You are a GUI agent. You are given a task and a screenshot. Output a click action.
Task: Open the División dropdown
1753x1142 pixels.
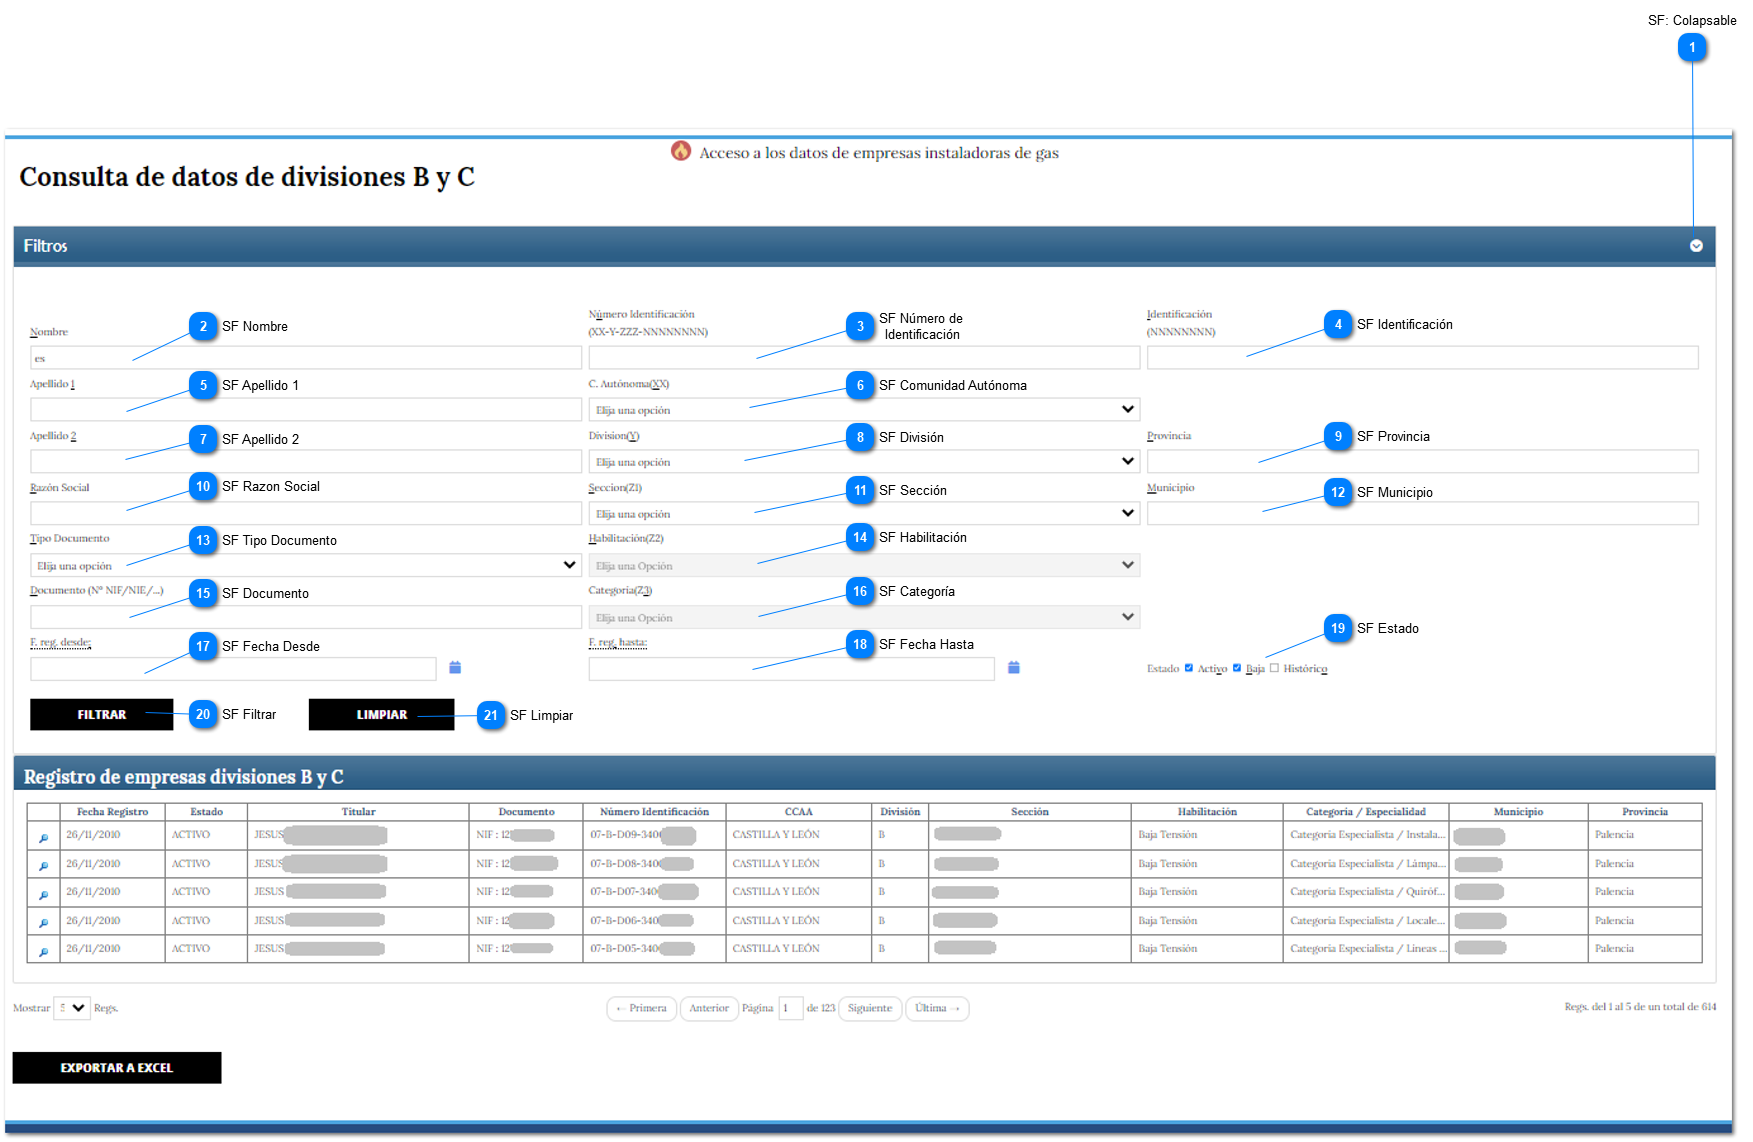pos(864,462)
